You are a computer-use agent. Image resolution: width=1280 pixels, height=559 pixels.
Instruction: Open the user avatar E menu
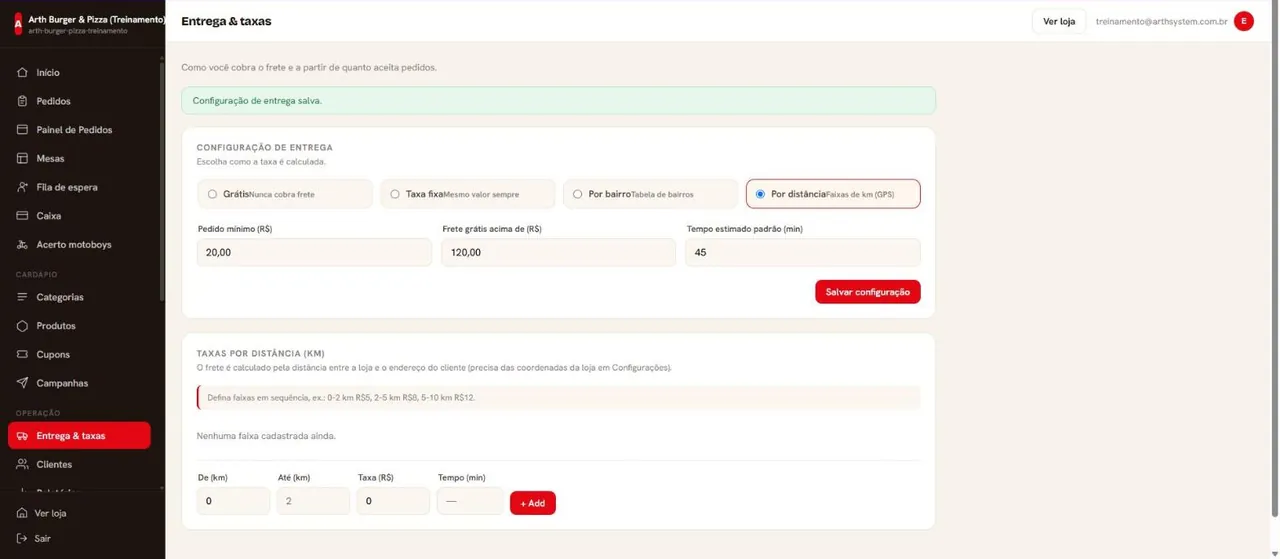1244,21
